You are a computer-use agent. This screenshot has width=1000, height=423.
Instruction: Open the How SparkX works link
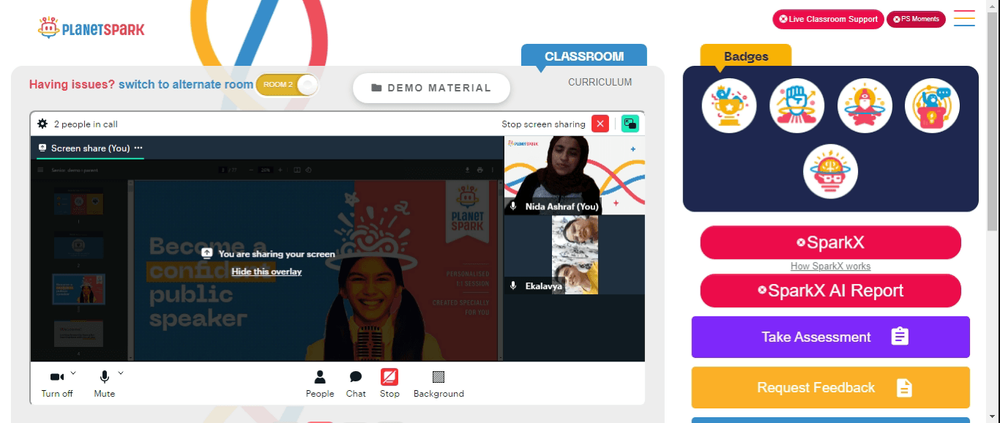[830, 266]
